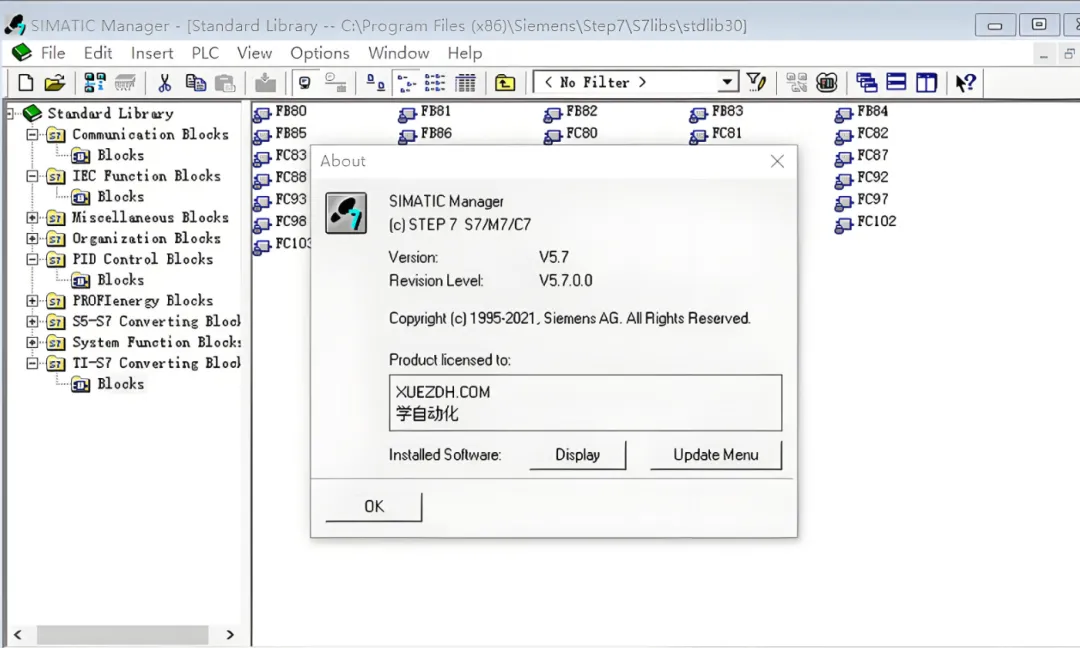Switch to Large Icons view
The height and width of the screenshot is (648, 1080).
(x=375, y=83)
